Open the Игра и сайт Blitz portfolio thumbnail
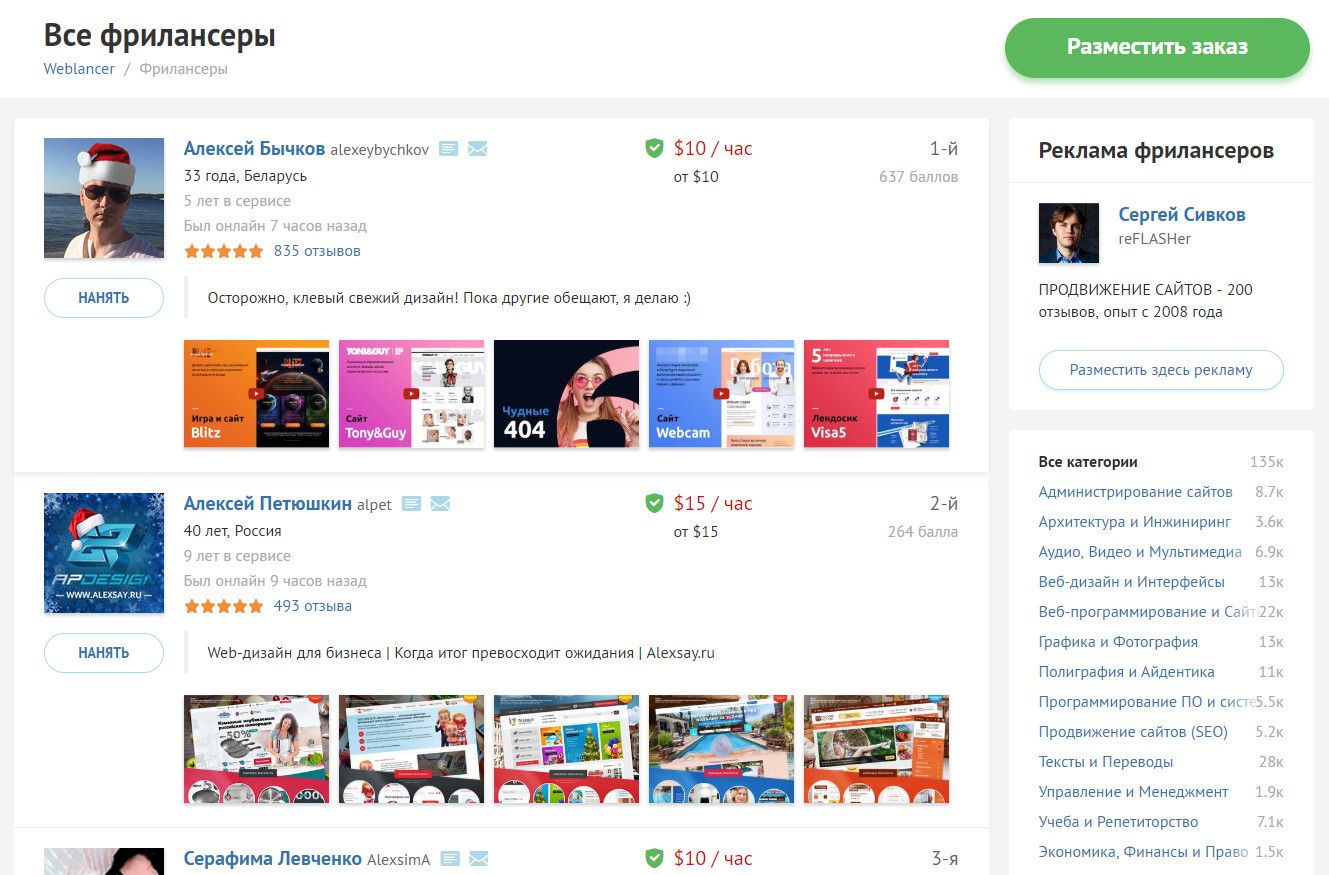This screenshot has width=1329, height=875. [256, 394]
